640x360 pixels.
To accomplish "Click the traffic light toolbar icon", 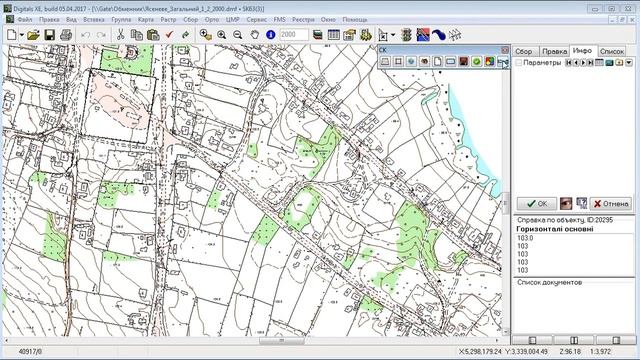I will pos(406,35).
